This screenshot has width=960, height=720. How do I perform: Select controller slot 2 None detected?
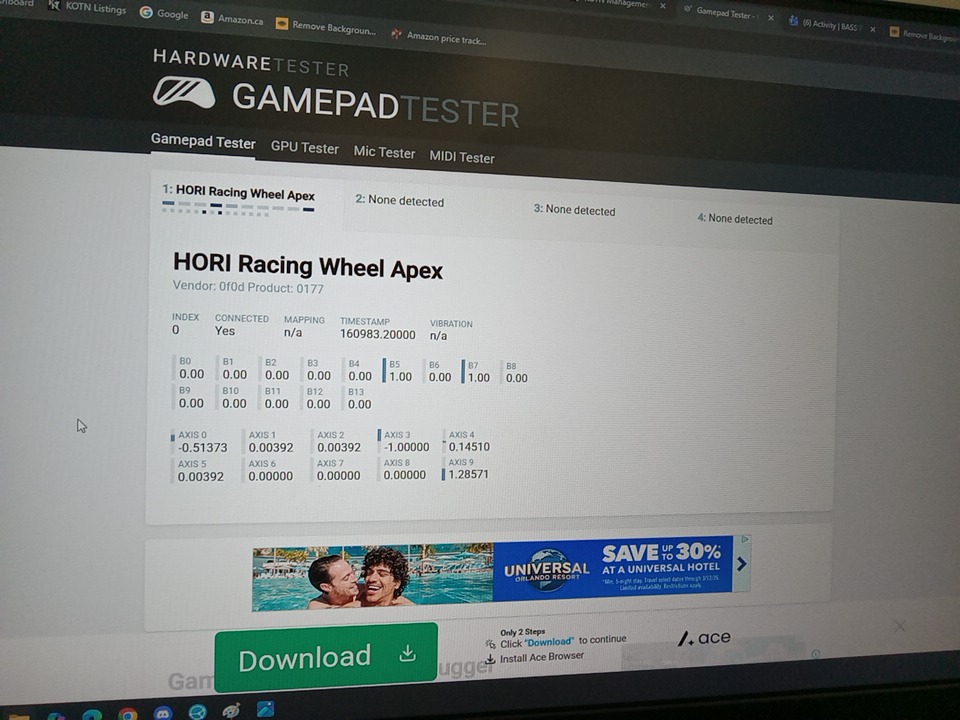tap(399, 200)
